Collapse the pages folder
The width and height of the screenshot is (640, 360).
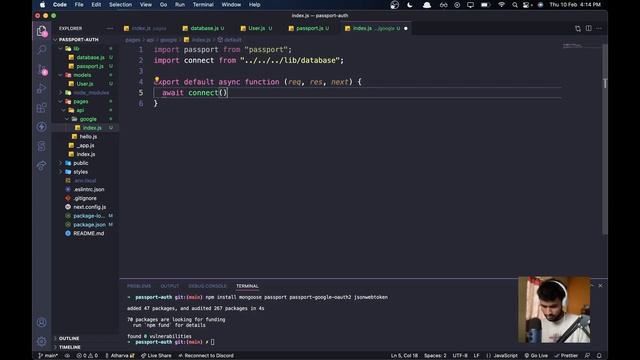click(x=60, y=101)
